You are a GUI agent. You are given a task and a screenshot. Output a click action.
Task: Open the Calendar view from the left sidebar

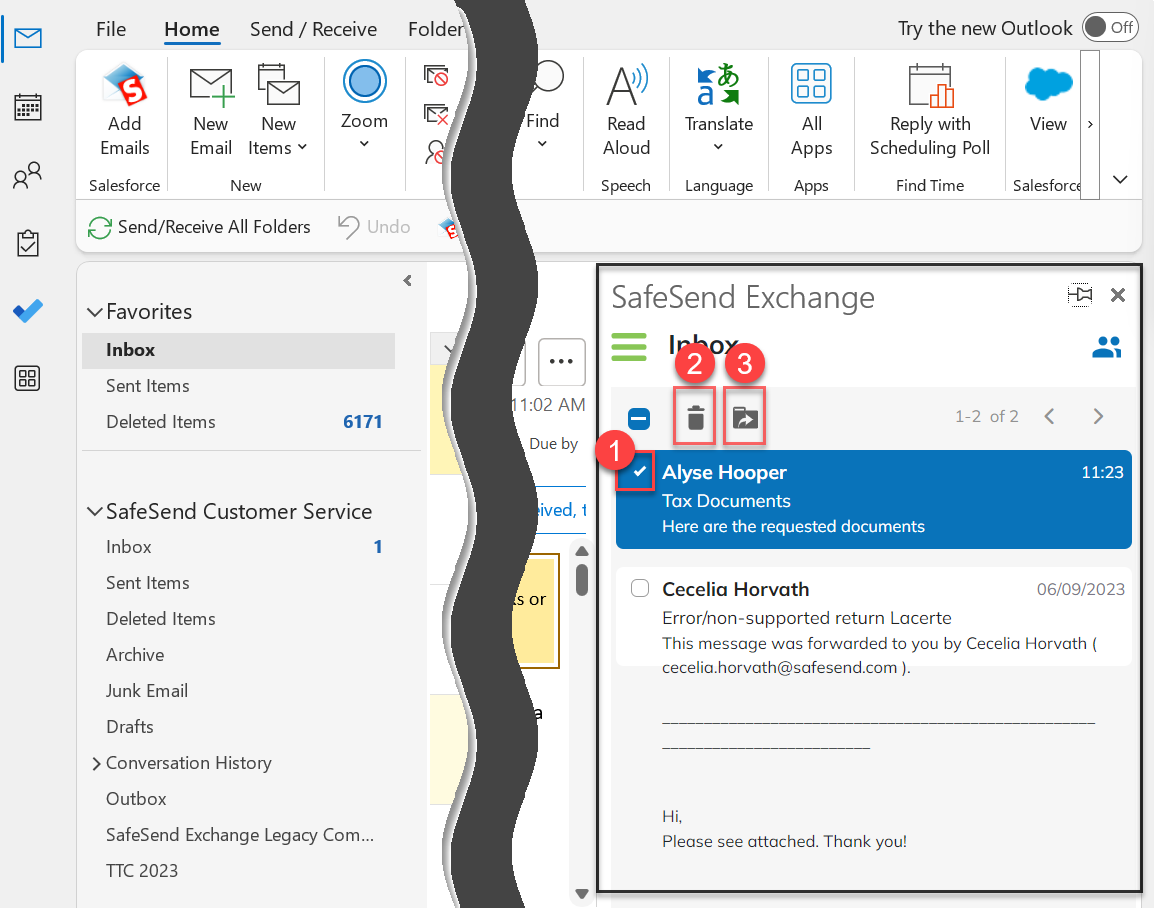(x=27, y=107)
